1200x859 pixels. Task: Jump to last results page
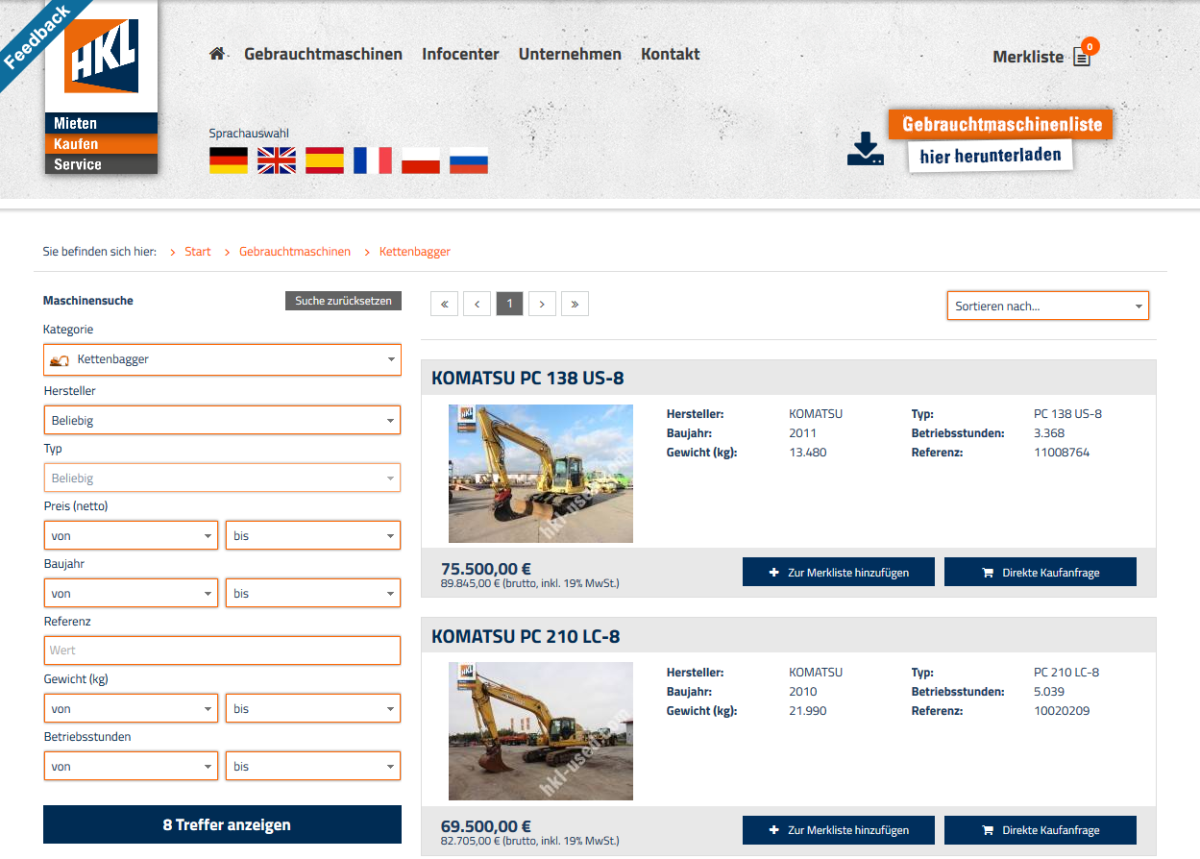click(x=575, y=304)
